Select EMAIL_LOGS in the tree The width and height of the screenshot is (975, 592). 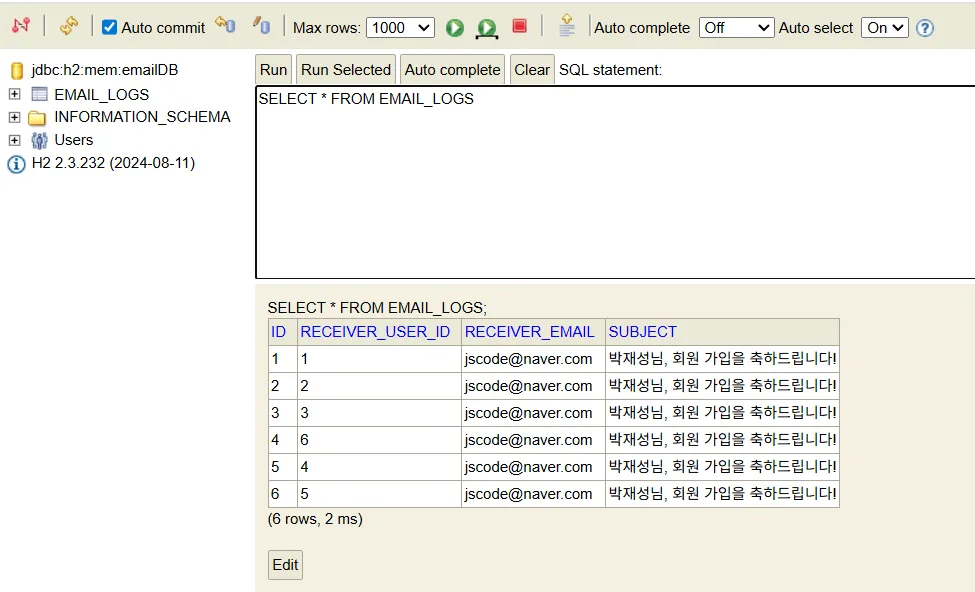(101, 95)
